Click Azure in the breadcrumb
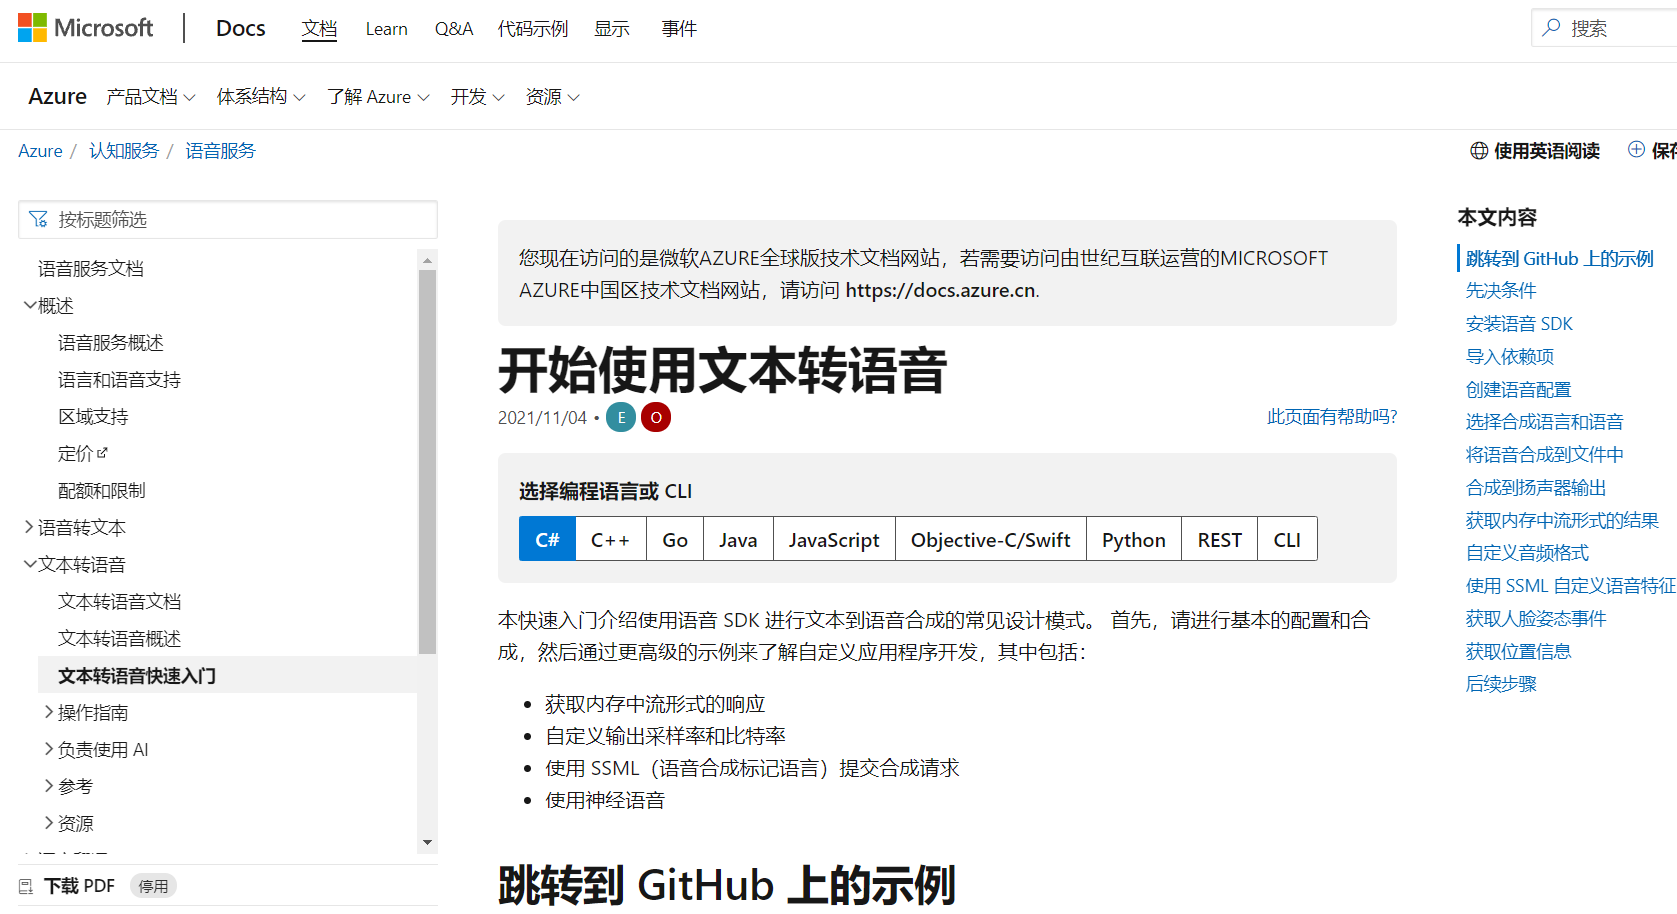Screen dimensions: 1677x914 tap(40, 151)
